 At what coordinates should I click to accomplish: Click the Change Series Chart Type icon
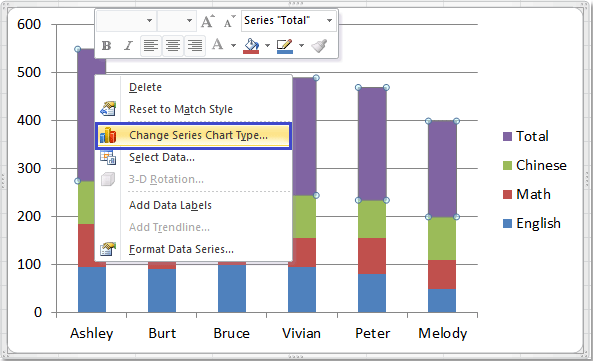click(108, 135)
